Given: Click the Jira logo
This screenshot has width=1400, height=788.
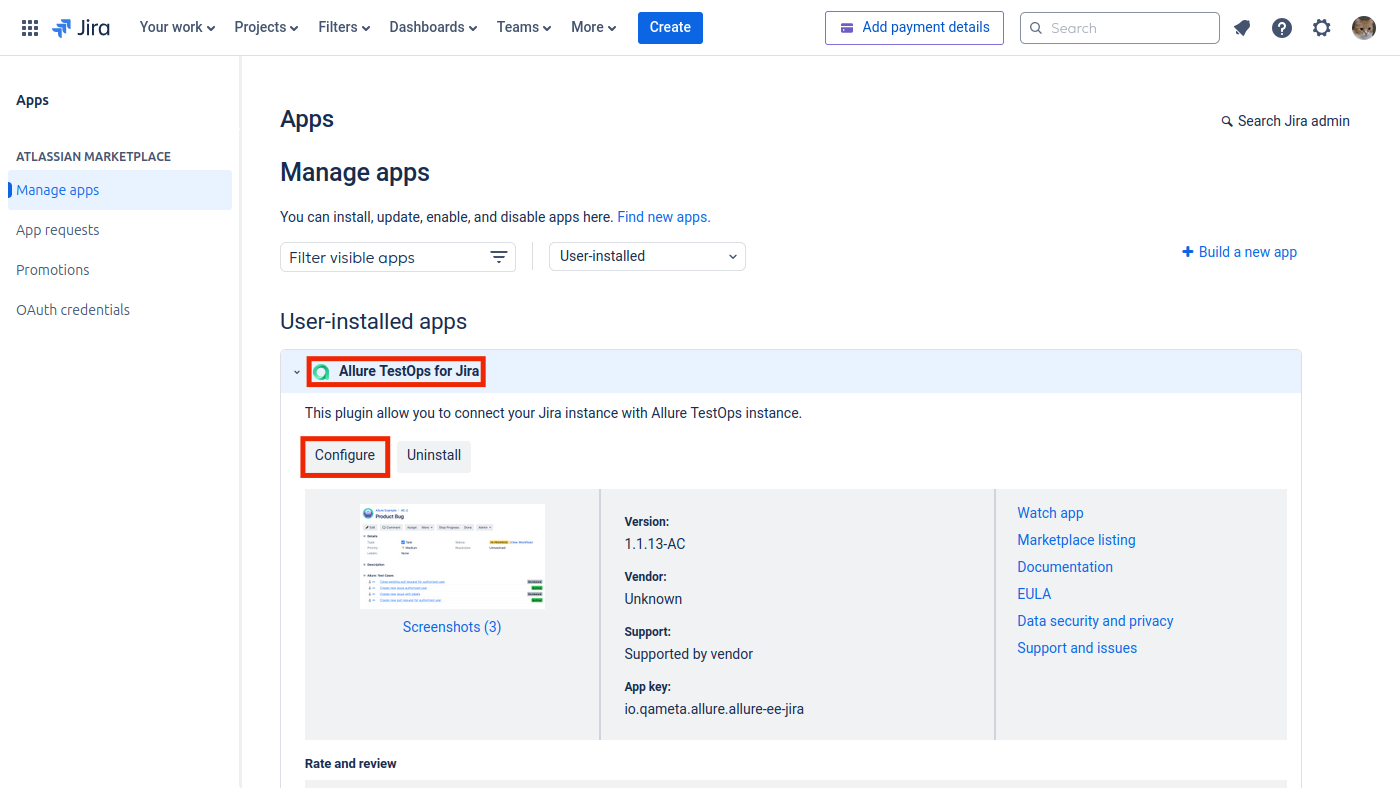Looking at the screenshot, I should pyautogui.click(x=81, y=28).
